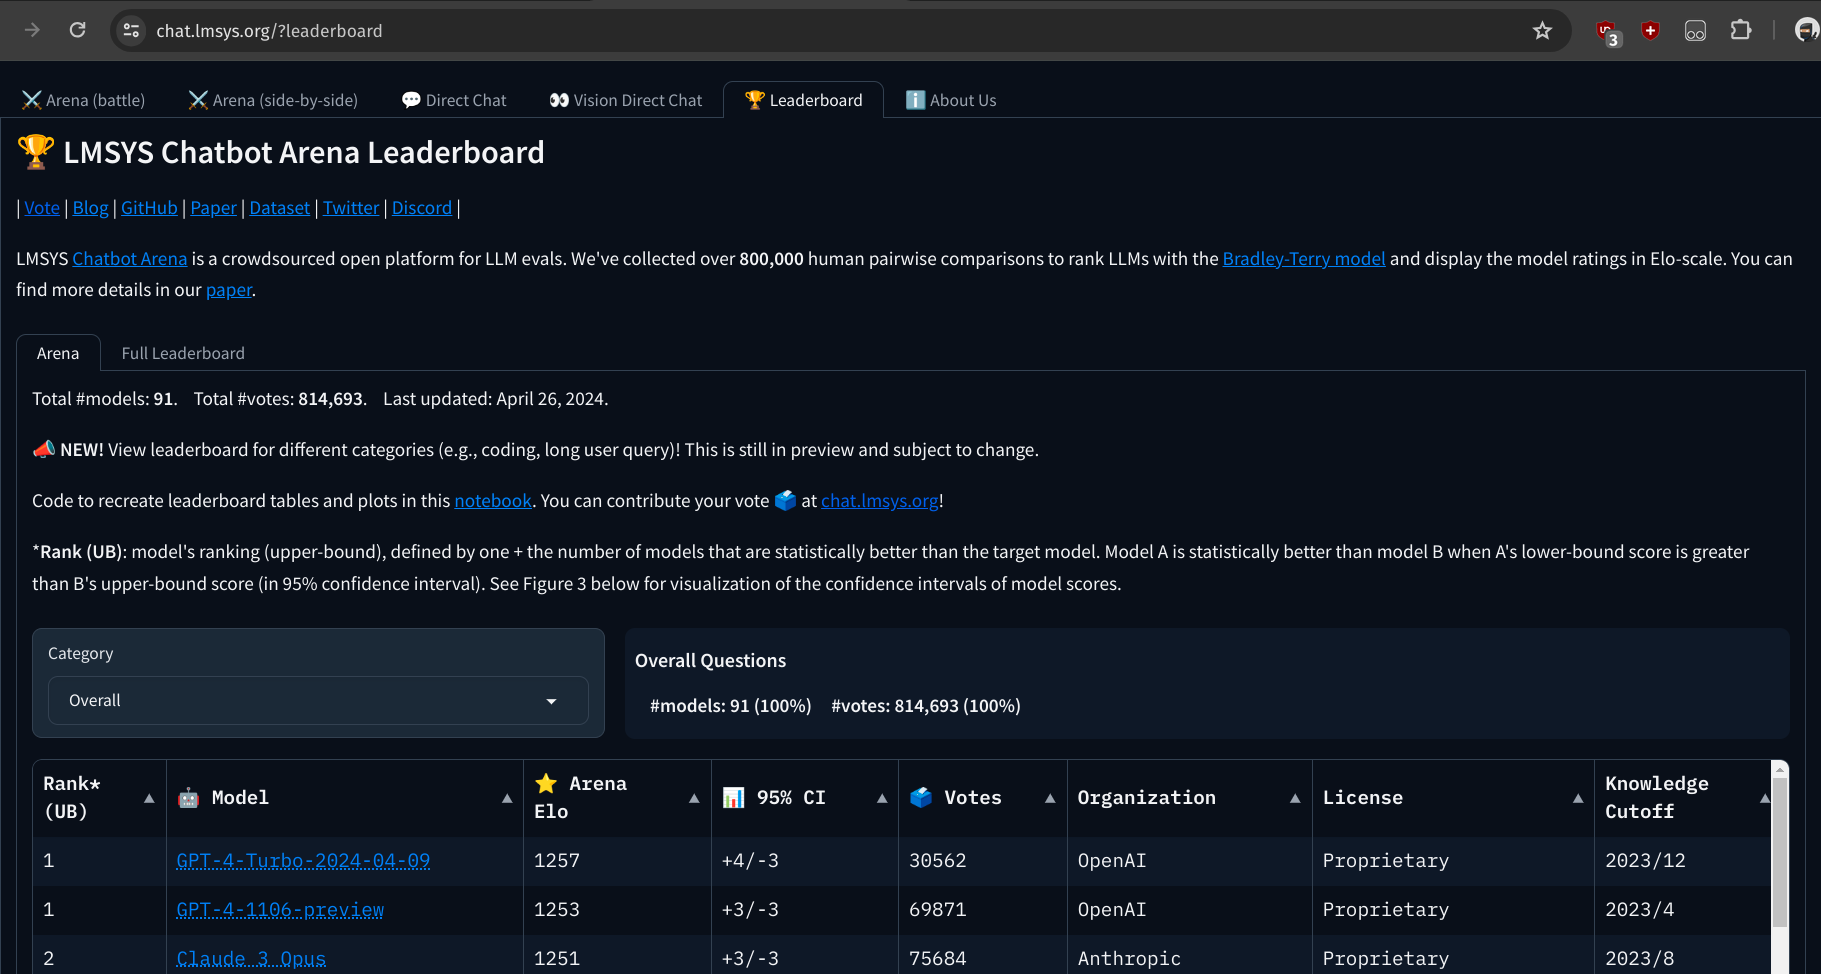Click the star icon in the Arena Elo header
This screenshot has width=1821, height=974.
tap(546, 784)
